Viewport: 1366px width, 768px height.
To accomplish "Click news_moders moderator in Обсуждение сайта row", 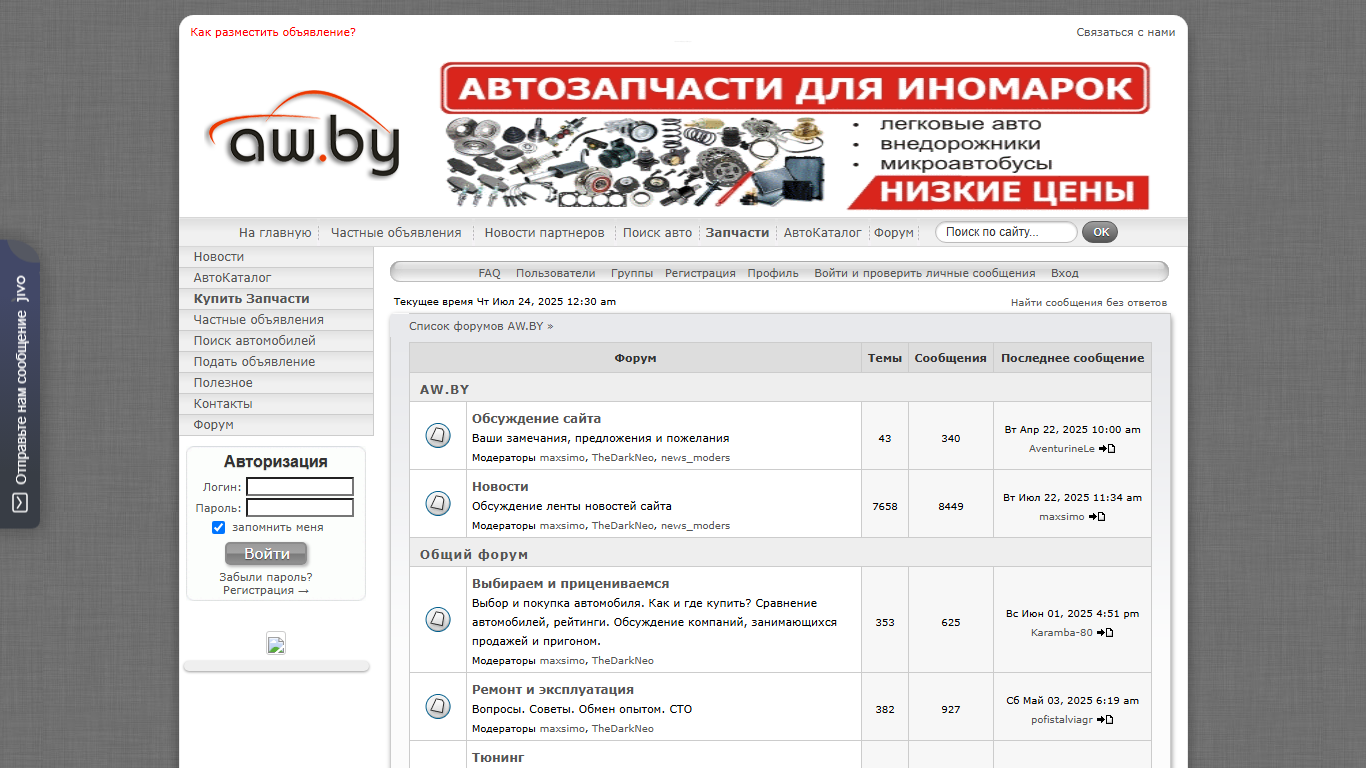I will coord(695,458).
